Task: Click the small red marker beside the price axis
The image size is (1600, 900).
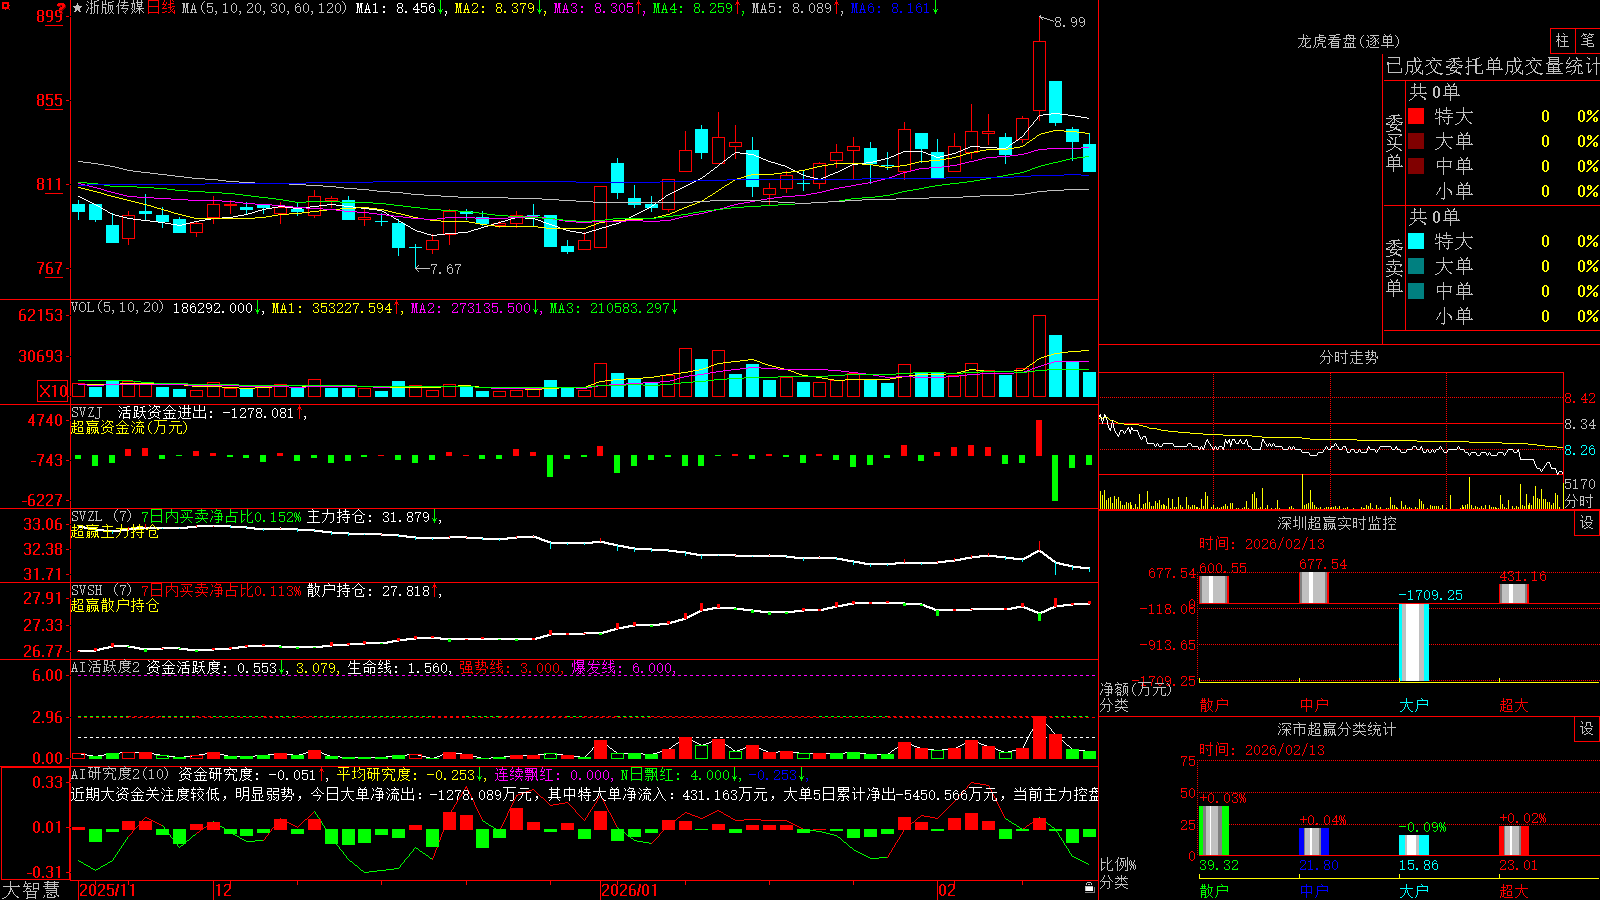Action: pyautogui.click(x=61, y=7)
